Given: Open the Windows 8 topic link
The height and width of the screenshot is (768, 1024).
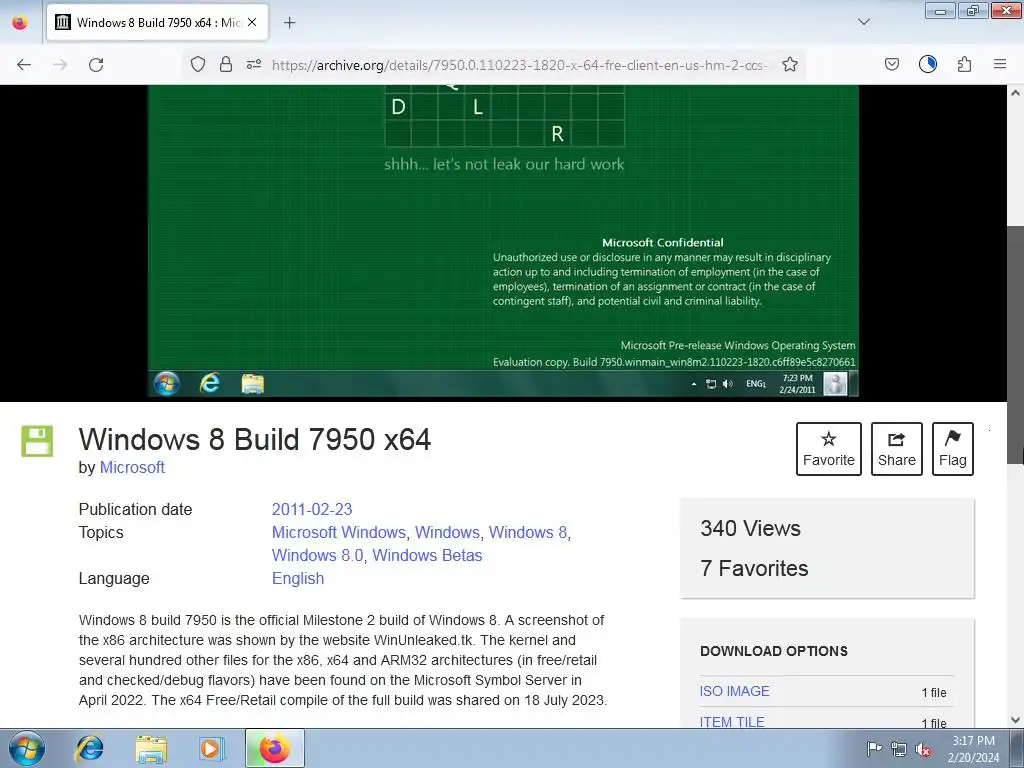Looking at the screenshot, I should tap(528, 532).
